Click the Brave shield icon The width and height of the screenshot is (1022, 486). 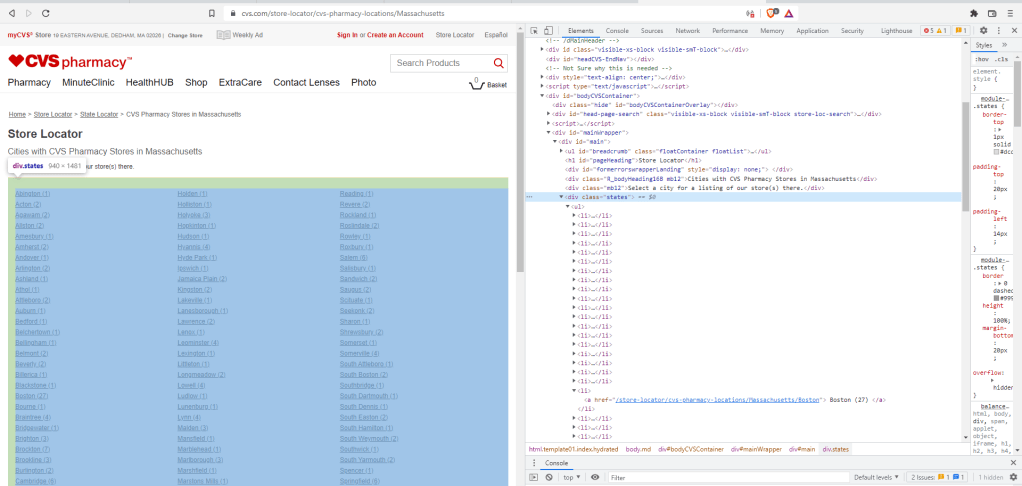[771, 13]
